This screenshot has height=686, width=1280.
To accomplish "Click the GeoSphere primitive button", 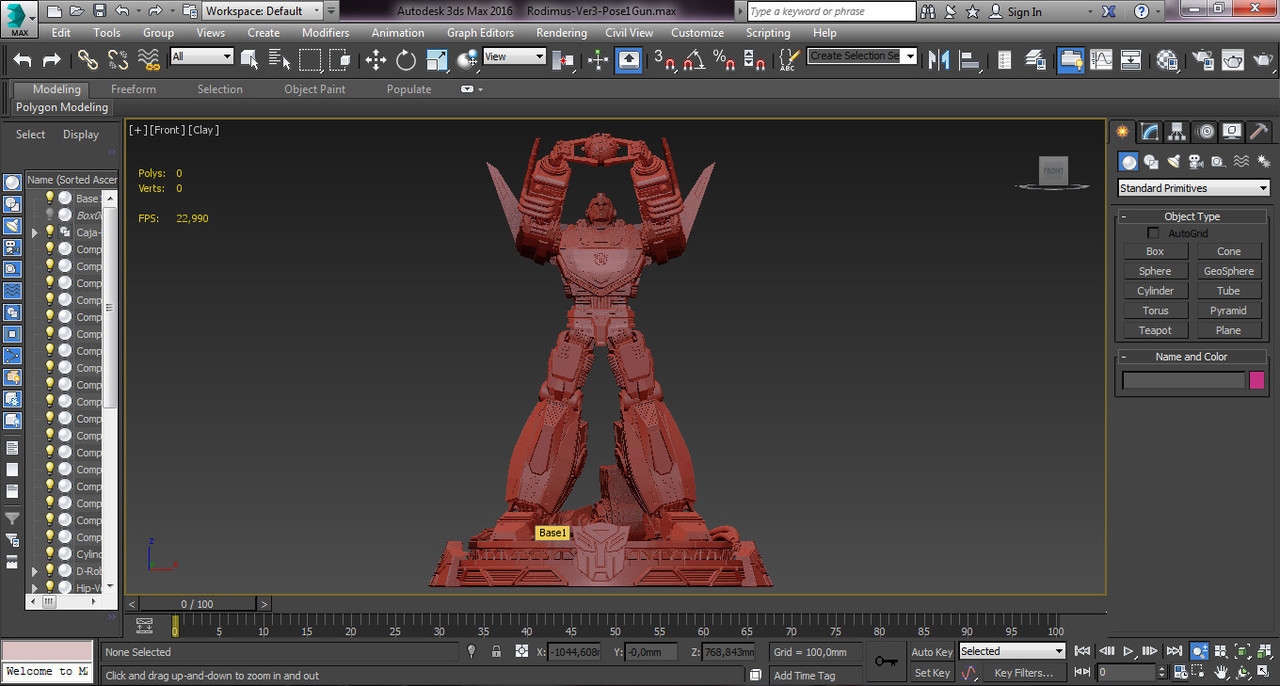I will (x=1229, y=271).
